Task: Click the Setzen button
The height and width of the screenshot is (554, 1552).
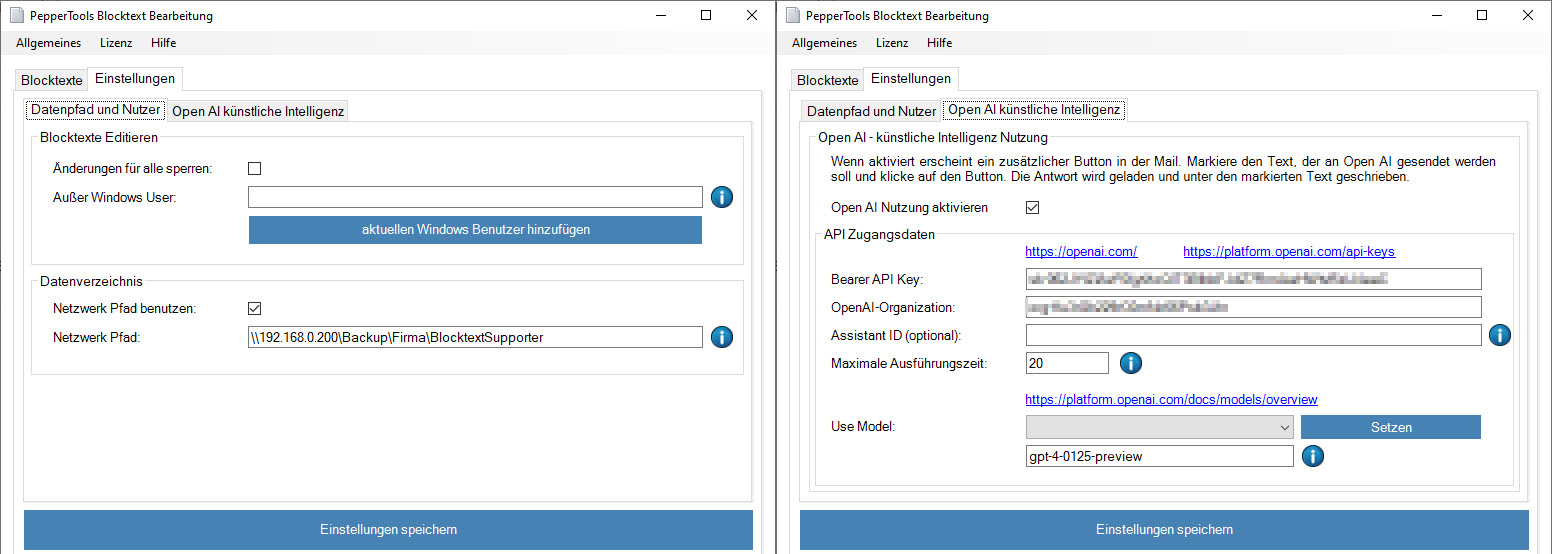Action: [1391, 427]
